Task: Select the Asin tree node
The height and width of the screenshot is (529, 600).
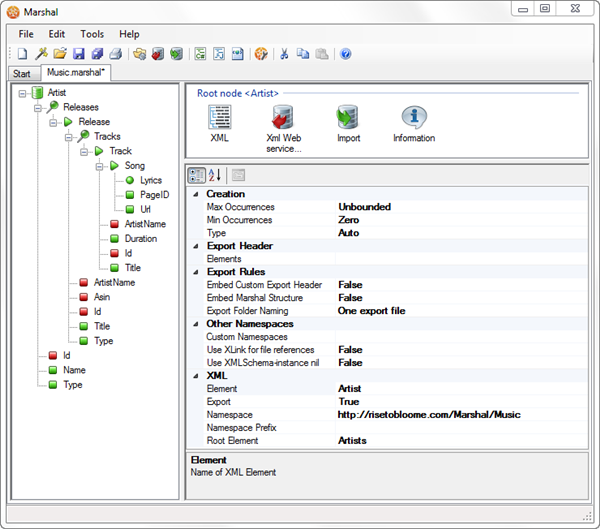Action: click(x=102, y=297)
